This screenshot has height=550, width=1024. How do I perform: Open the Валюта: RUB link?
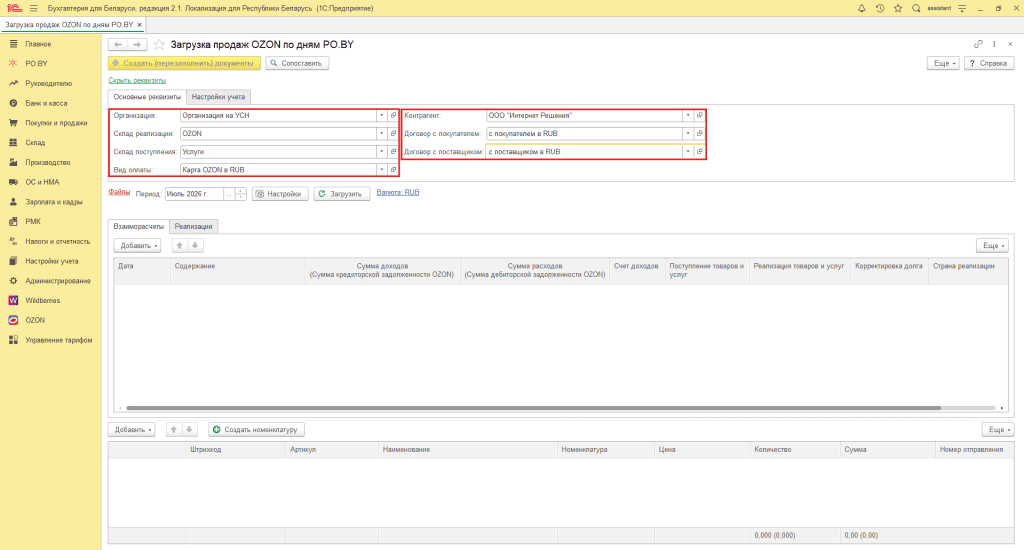click(398, 193)
